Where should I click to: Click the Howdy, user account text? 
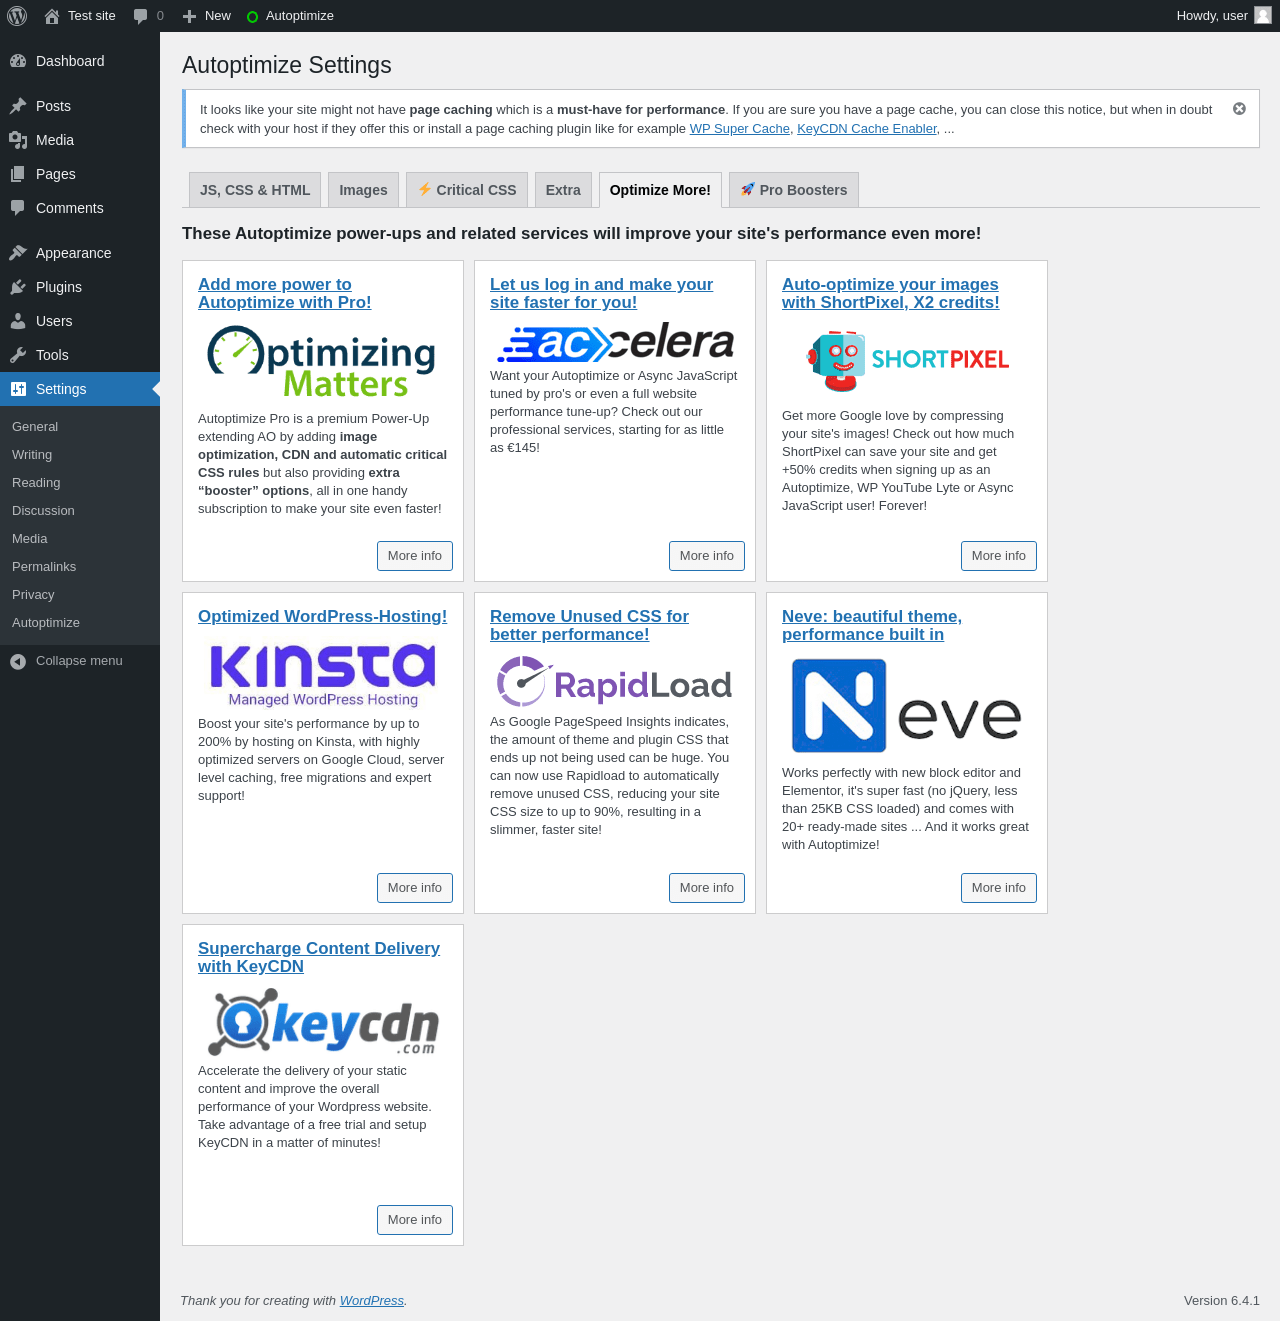pos(1212,16)
